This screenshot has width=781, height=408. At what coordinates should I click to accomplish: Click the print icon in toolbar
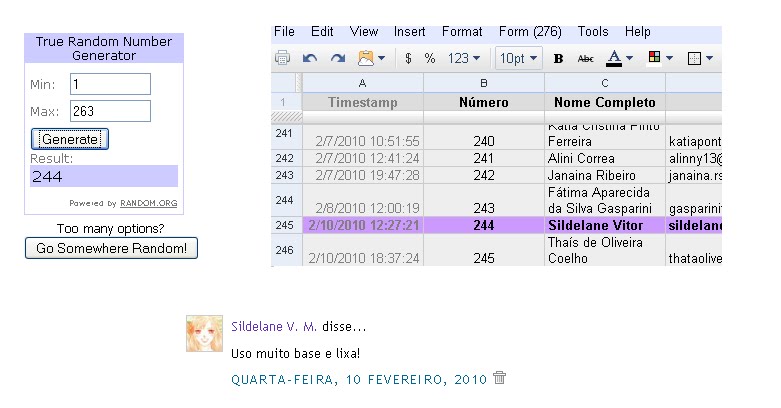(283, 58)
